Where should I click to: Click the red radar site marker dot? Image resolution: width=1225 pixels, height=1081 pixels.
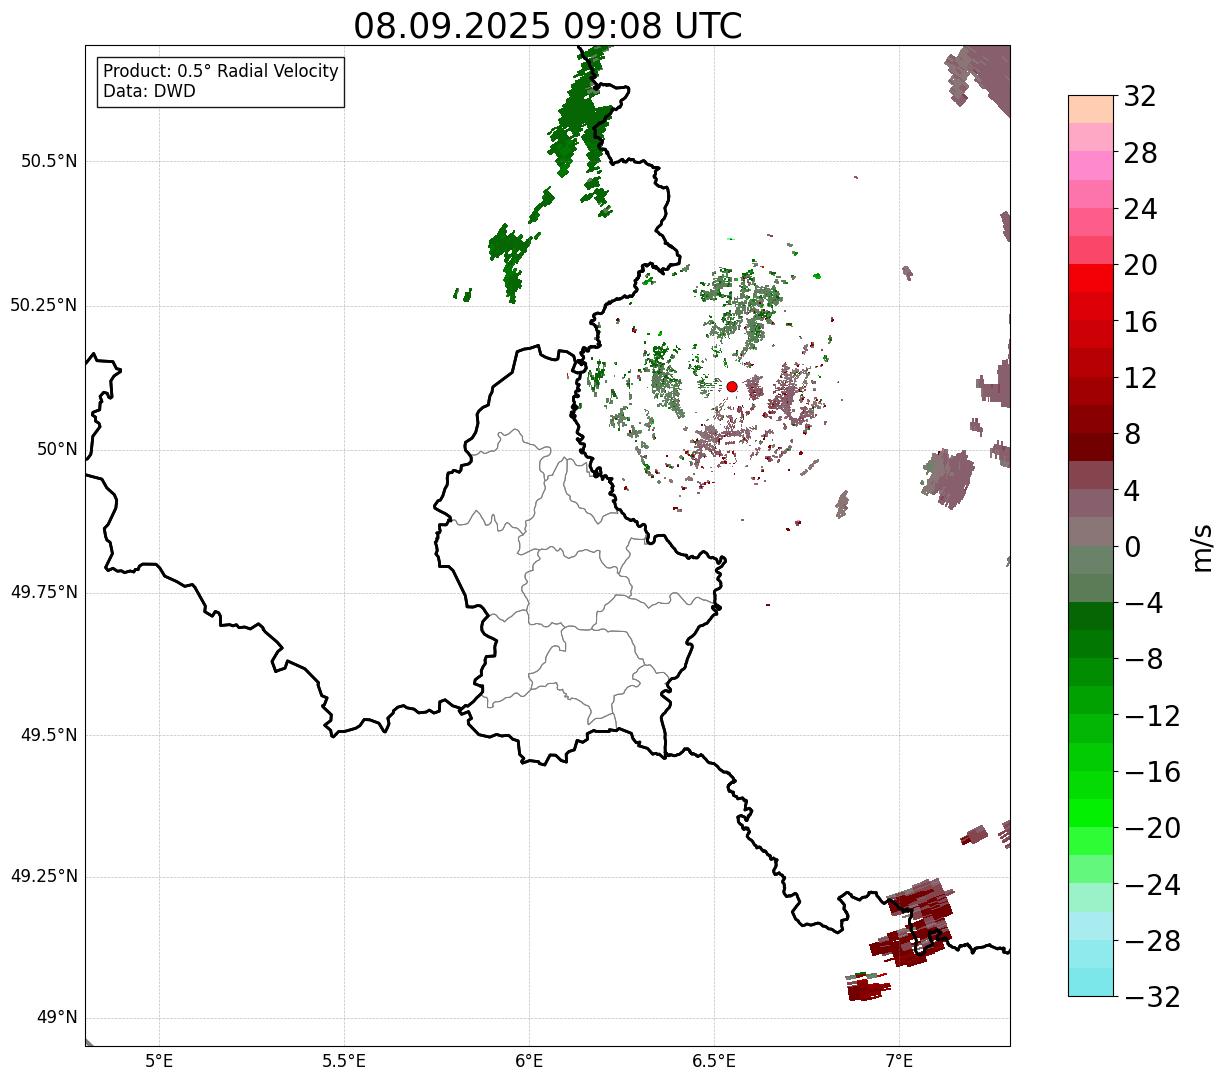tap(731, 387)
